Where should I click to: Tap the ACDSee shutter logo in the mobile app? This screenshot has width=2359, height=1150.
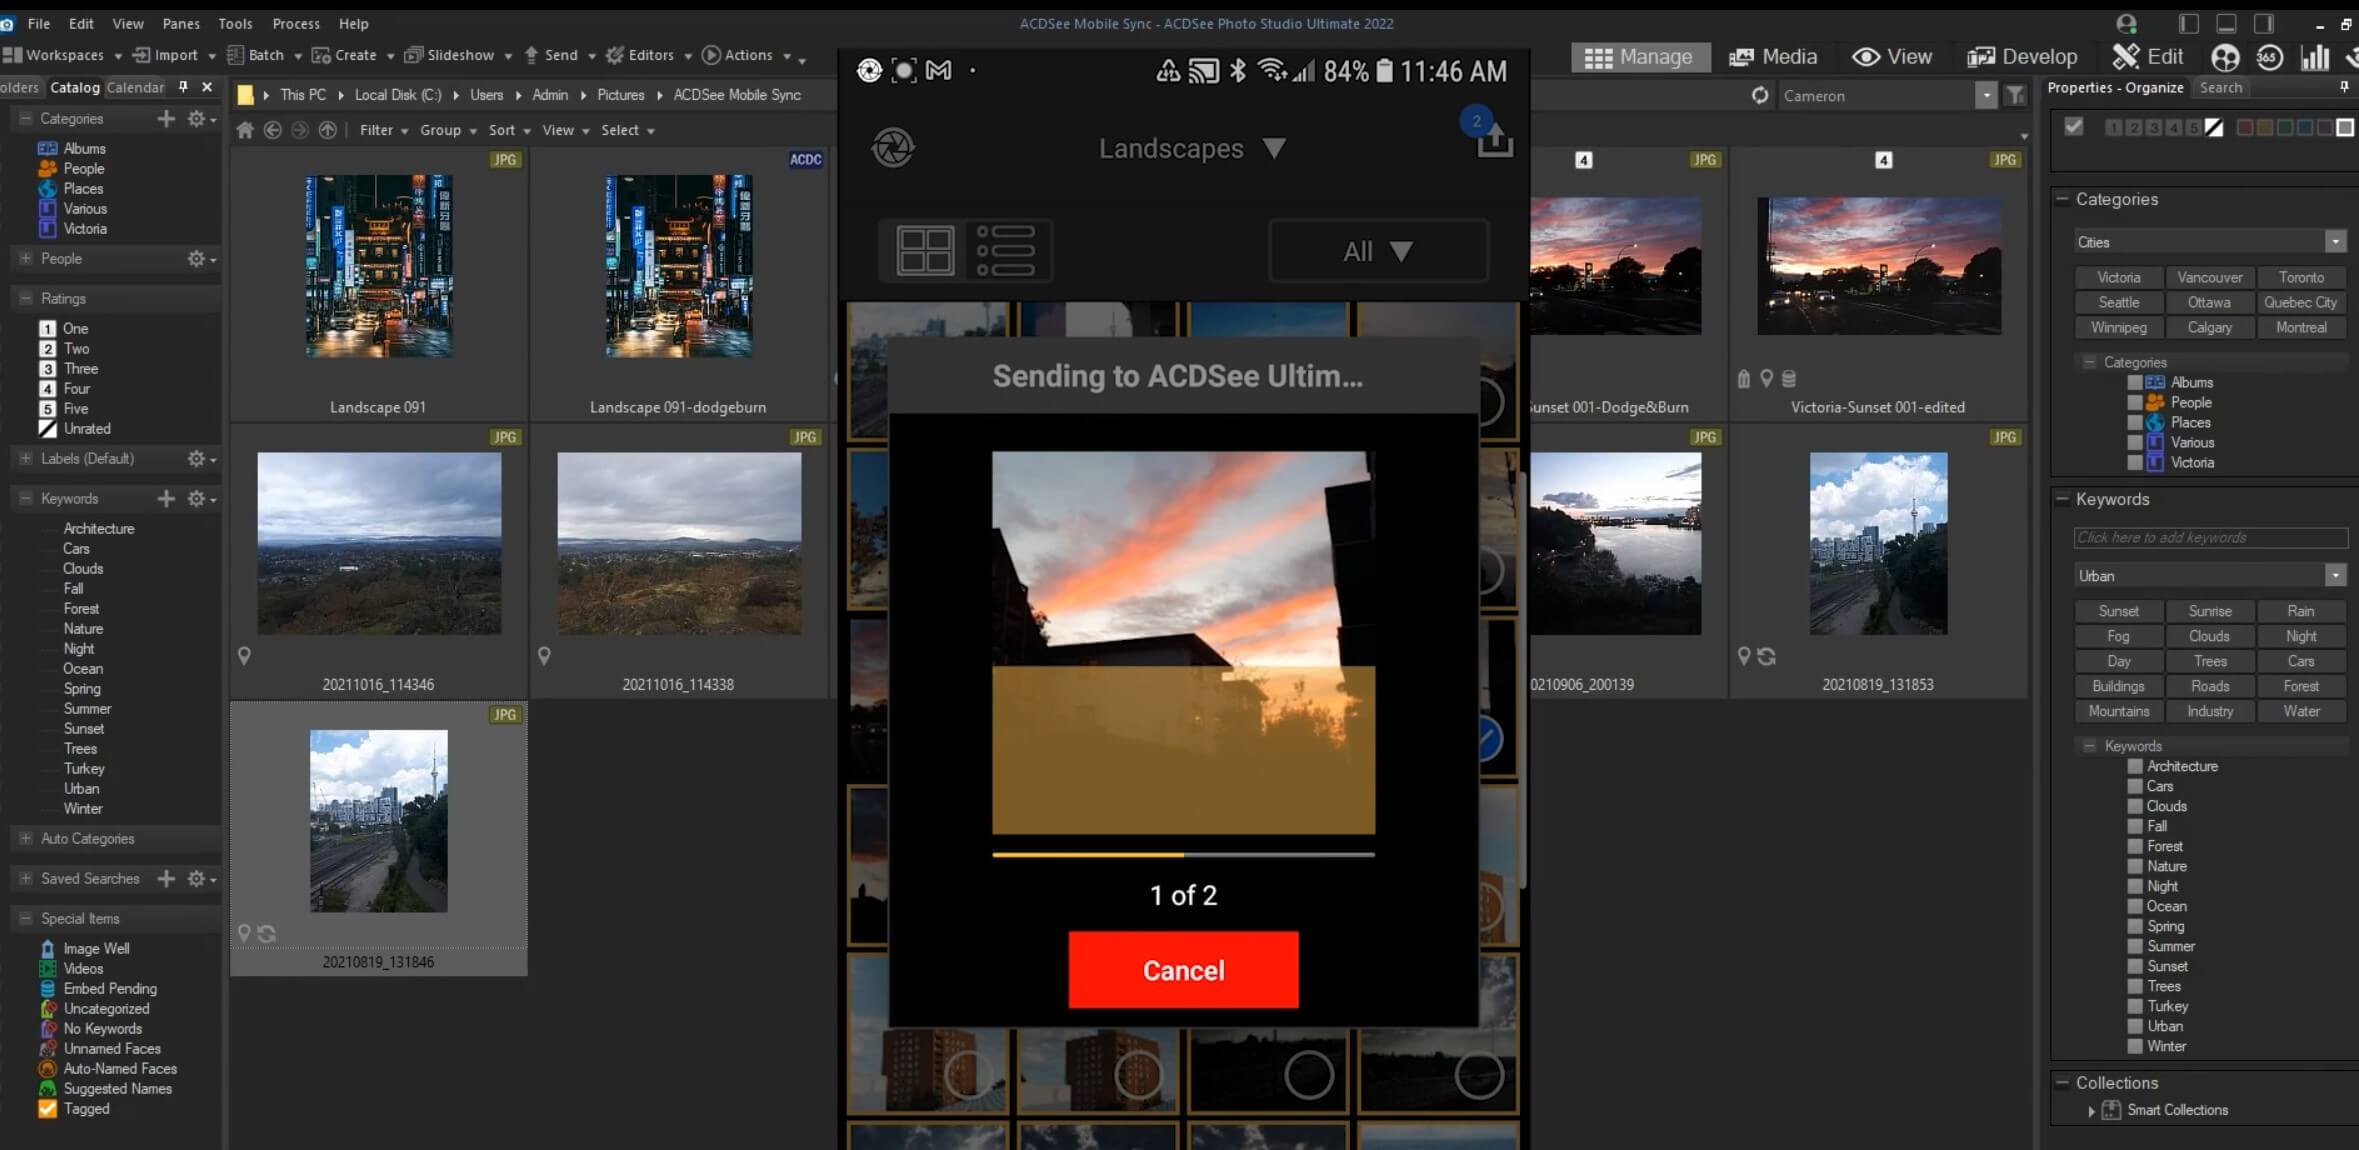click(893, 148)
